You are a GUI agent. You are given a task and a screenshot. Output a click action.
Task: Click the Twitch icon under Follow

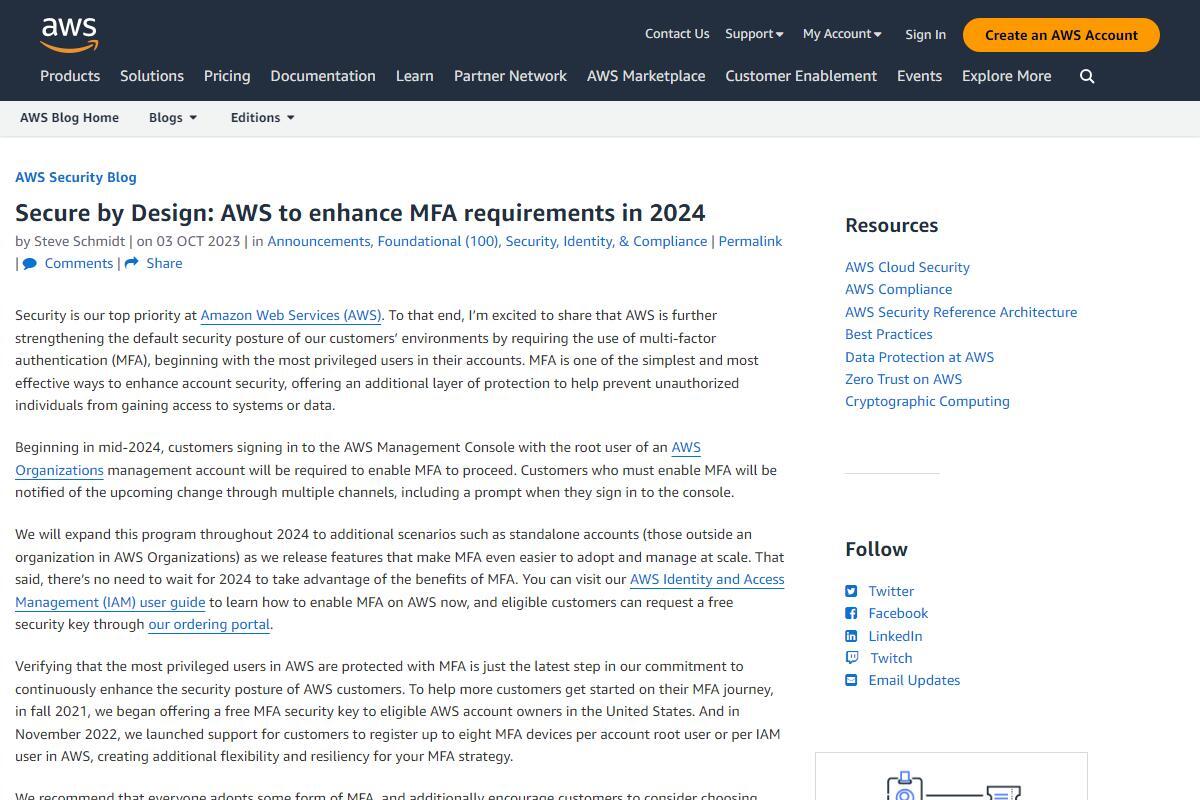click(x=852, y=658)
